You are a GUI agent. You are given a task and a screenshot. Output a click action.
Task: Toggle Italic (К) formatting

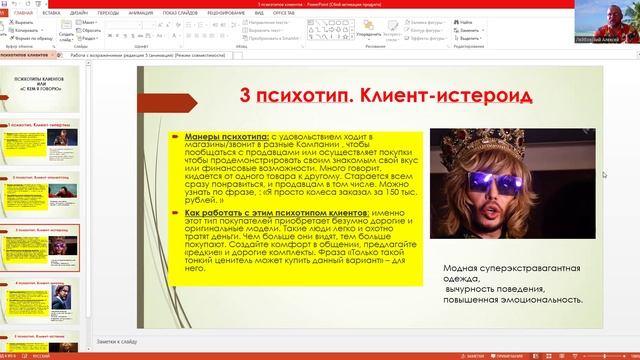(118, 36)
